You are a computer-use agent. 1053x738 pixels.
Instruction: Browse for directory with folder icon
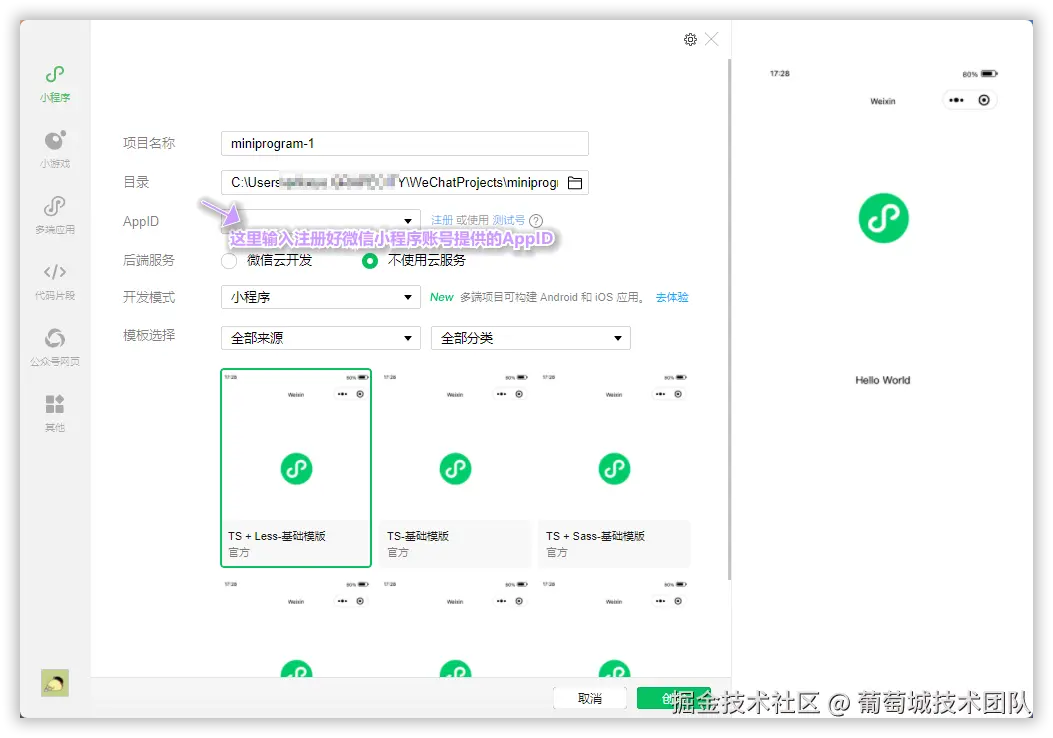click(x=575, y=183)
